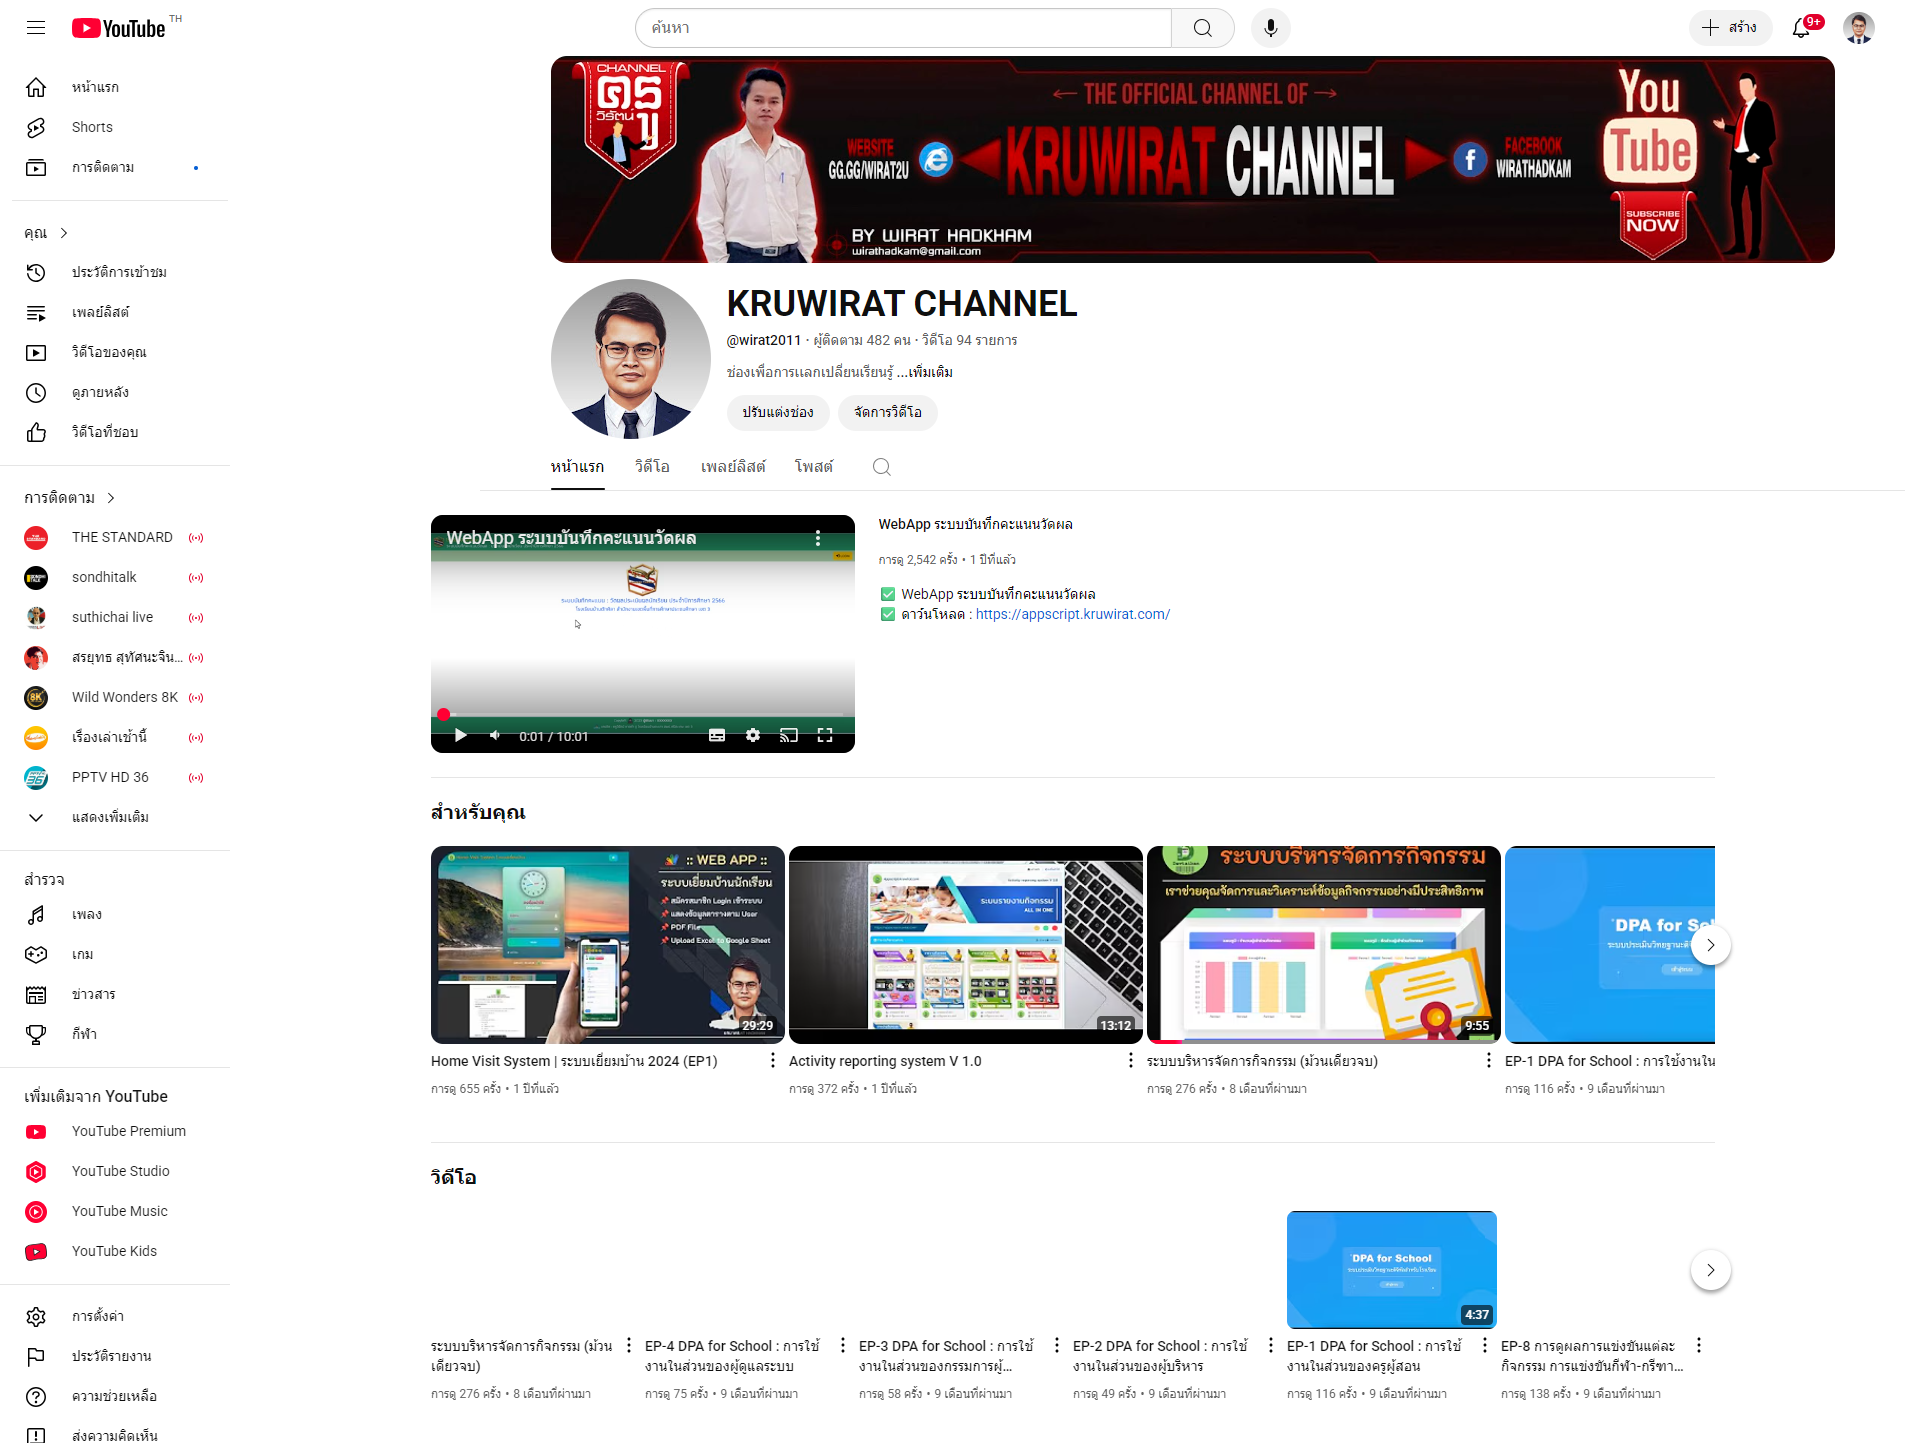1905x1443 pixels.
Task: Open the notifications bell
Action: tap(1801, 28)
